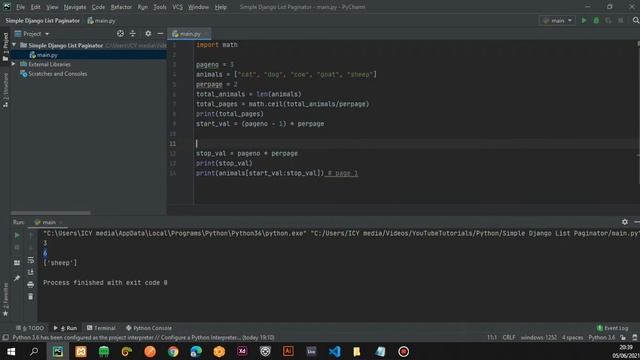The width and height of the screenshot is (640, 360).
Task: Pin the Run tab with the pin icon
Action: click(17, 278)
